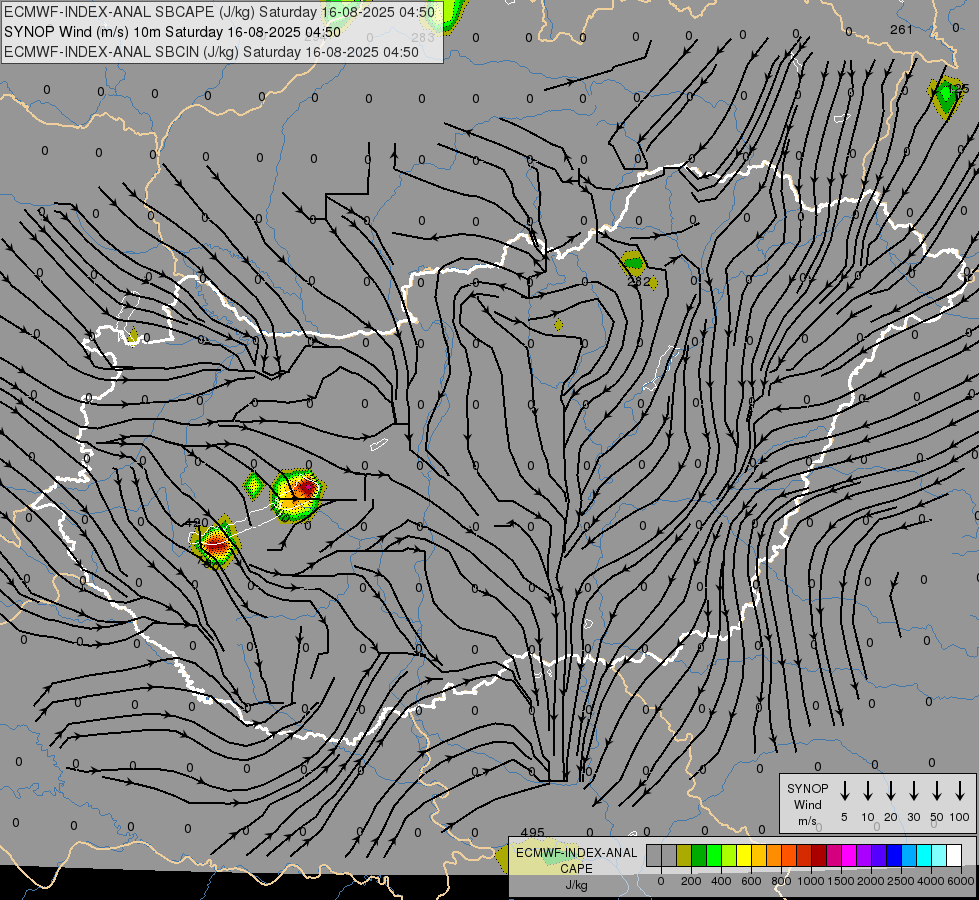Click the 50 m/s wind arrow in legend
Screen dimensions: 979x900
pos(937,790)
